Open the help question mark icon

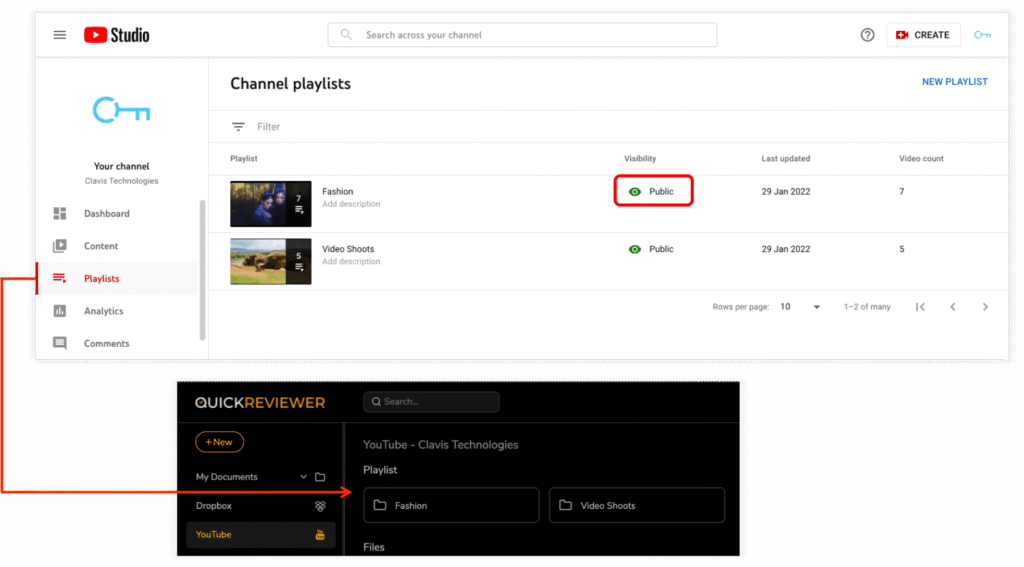(x=867, y=35)
